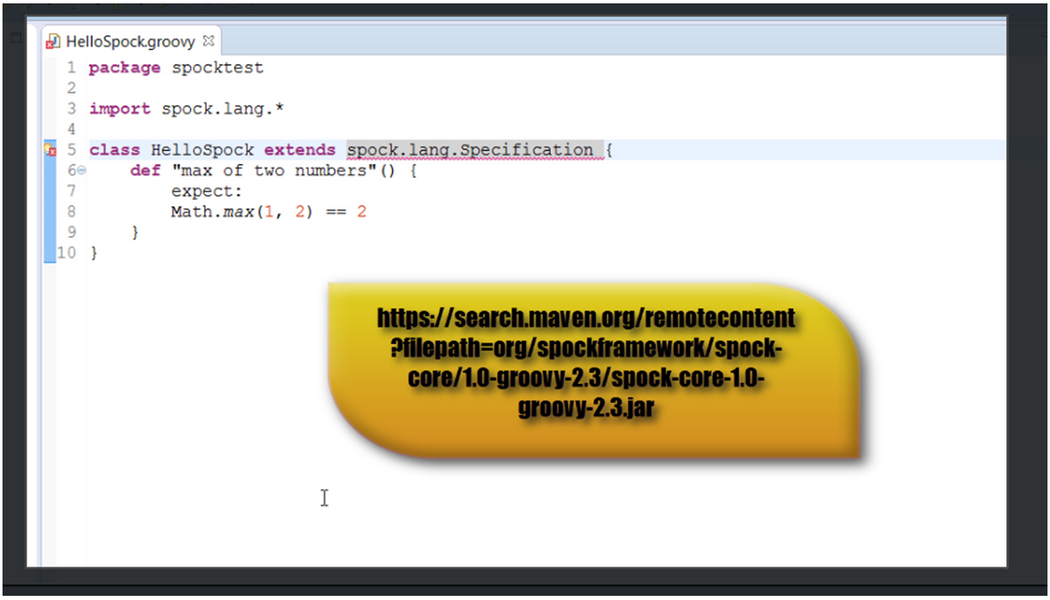The height and width of the screenshot is (600, 1050).
Task: Click line number 4 in the gutter
Action: (x=72, y=129)
